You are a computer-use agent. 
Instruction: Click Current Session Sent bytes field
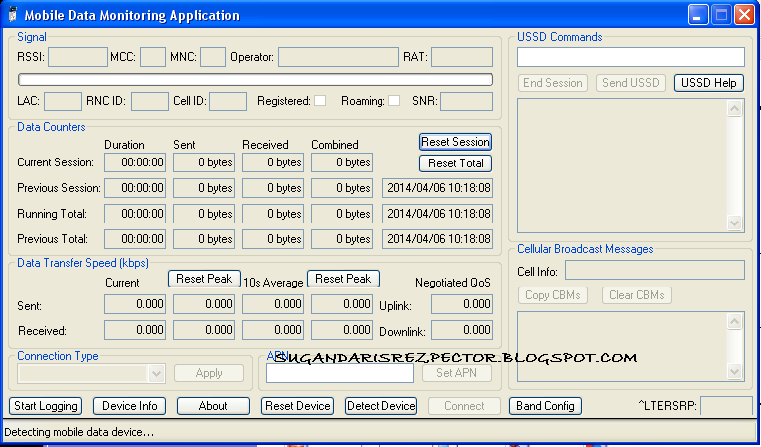pos(204,162)
